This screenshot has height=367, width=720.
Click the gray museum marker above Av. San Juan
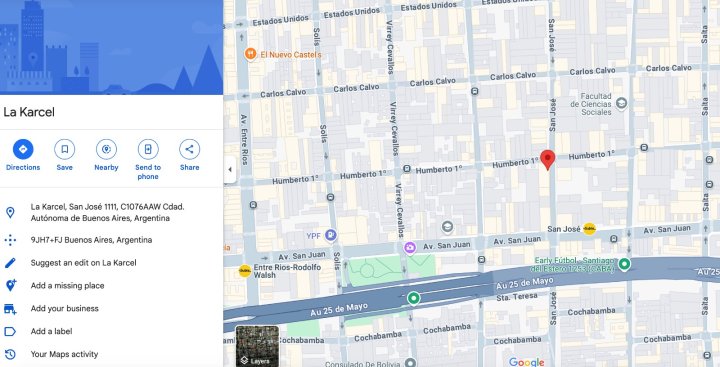pos(447,227)
